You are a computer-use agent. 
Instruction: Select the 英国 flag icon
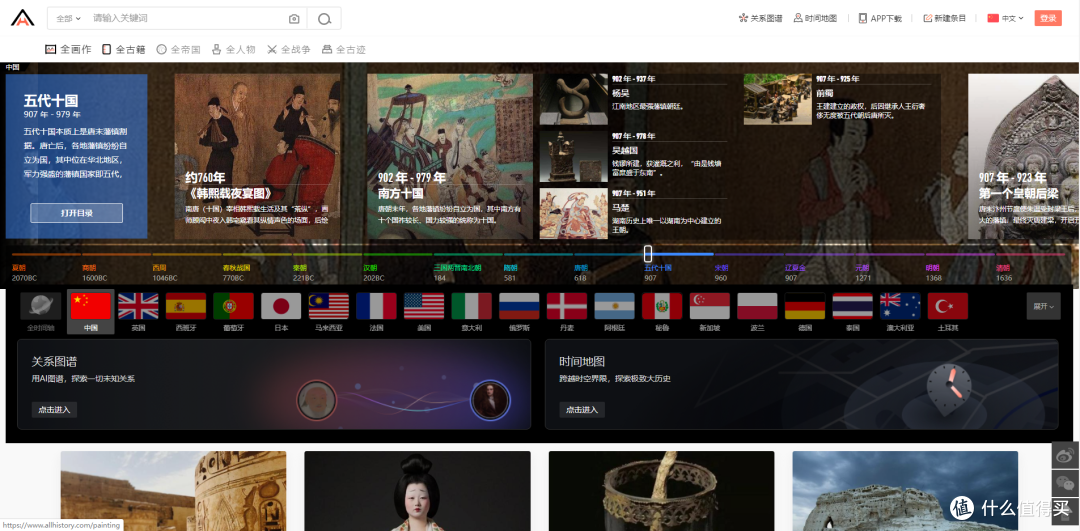coord(138,306)
